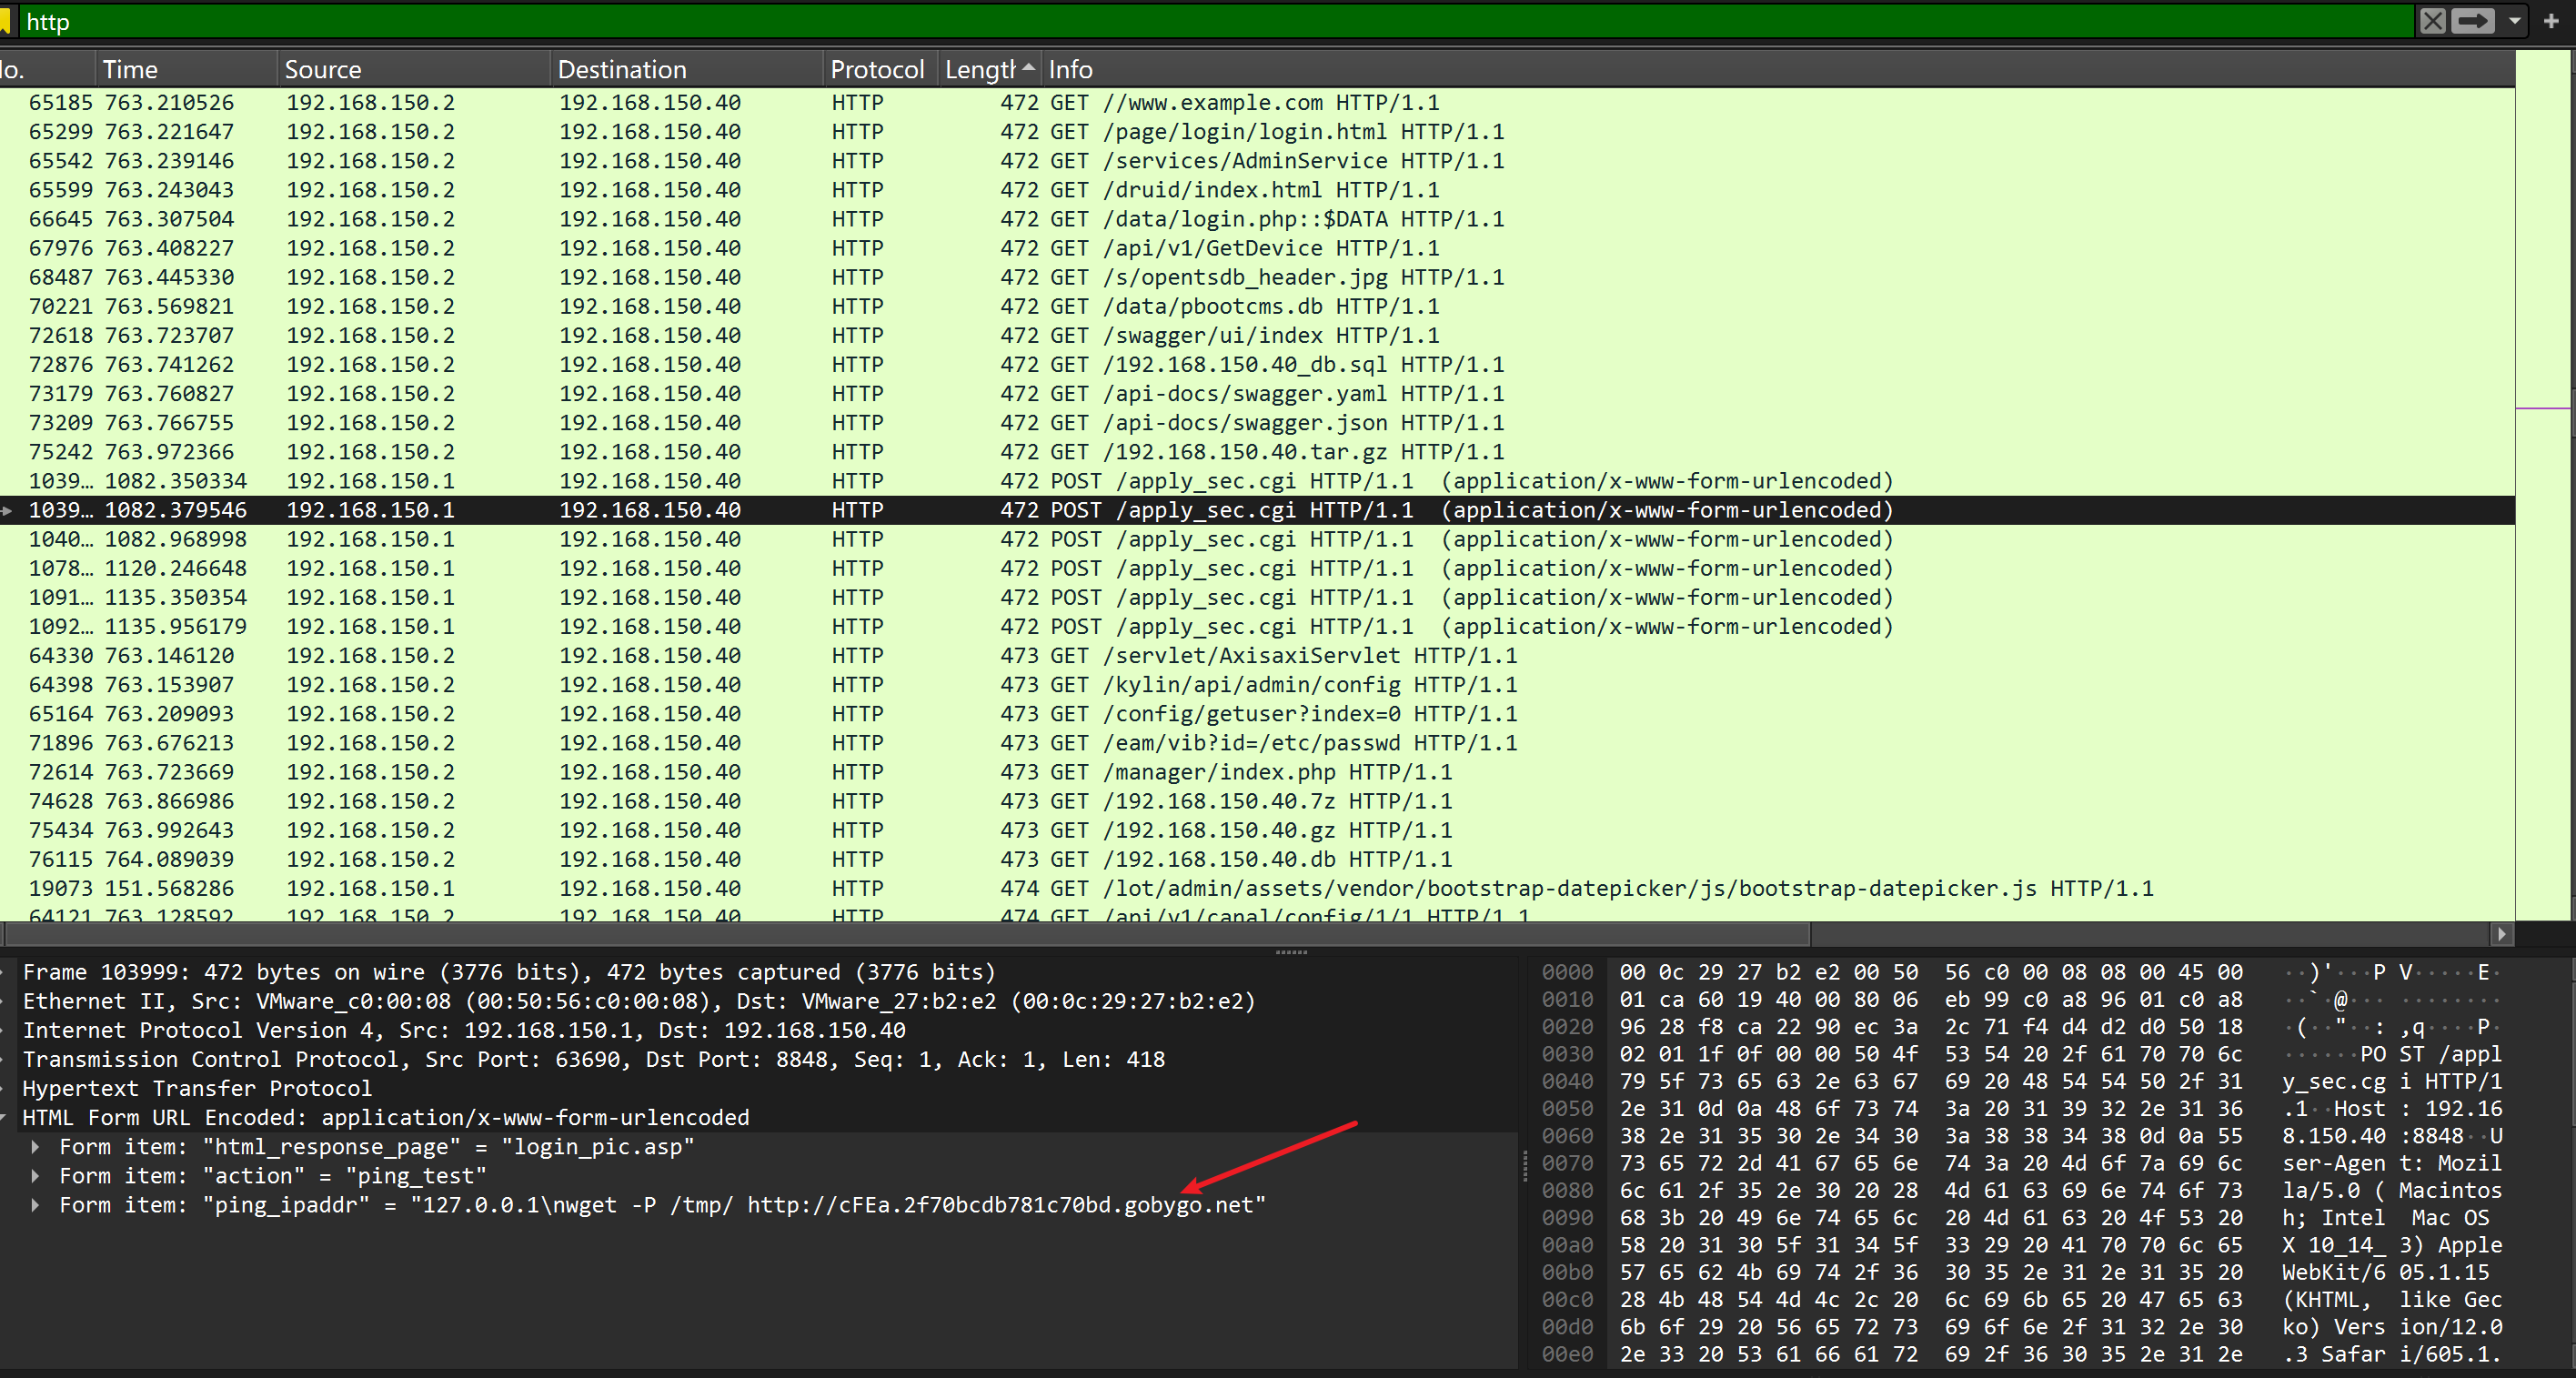The height and width of the screenshot is (1378, 2576).
Task: Click the filter bookmark icon
Action: (x=5, y=21)
